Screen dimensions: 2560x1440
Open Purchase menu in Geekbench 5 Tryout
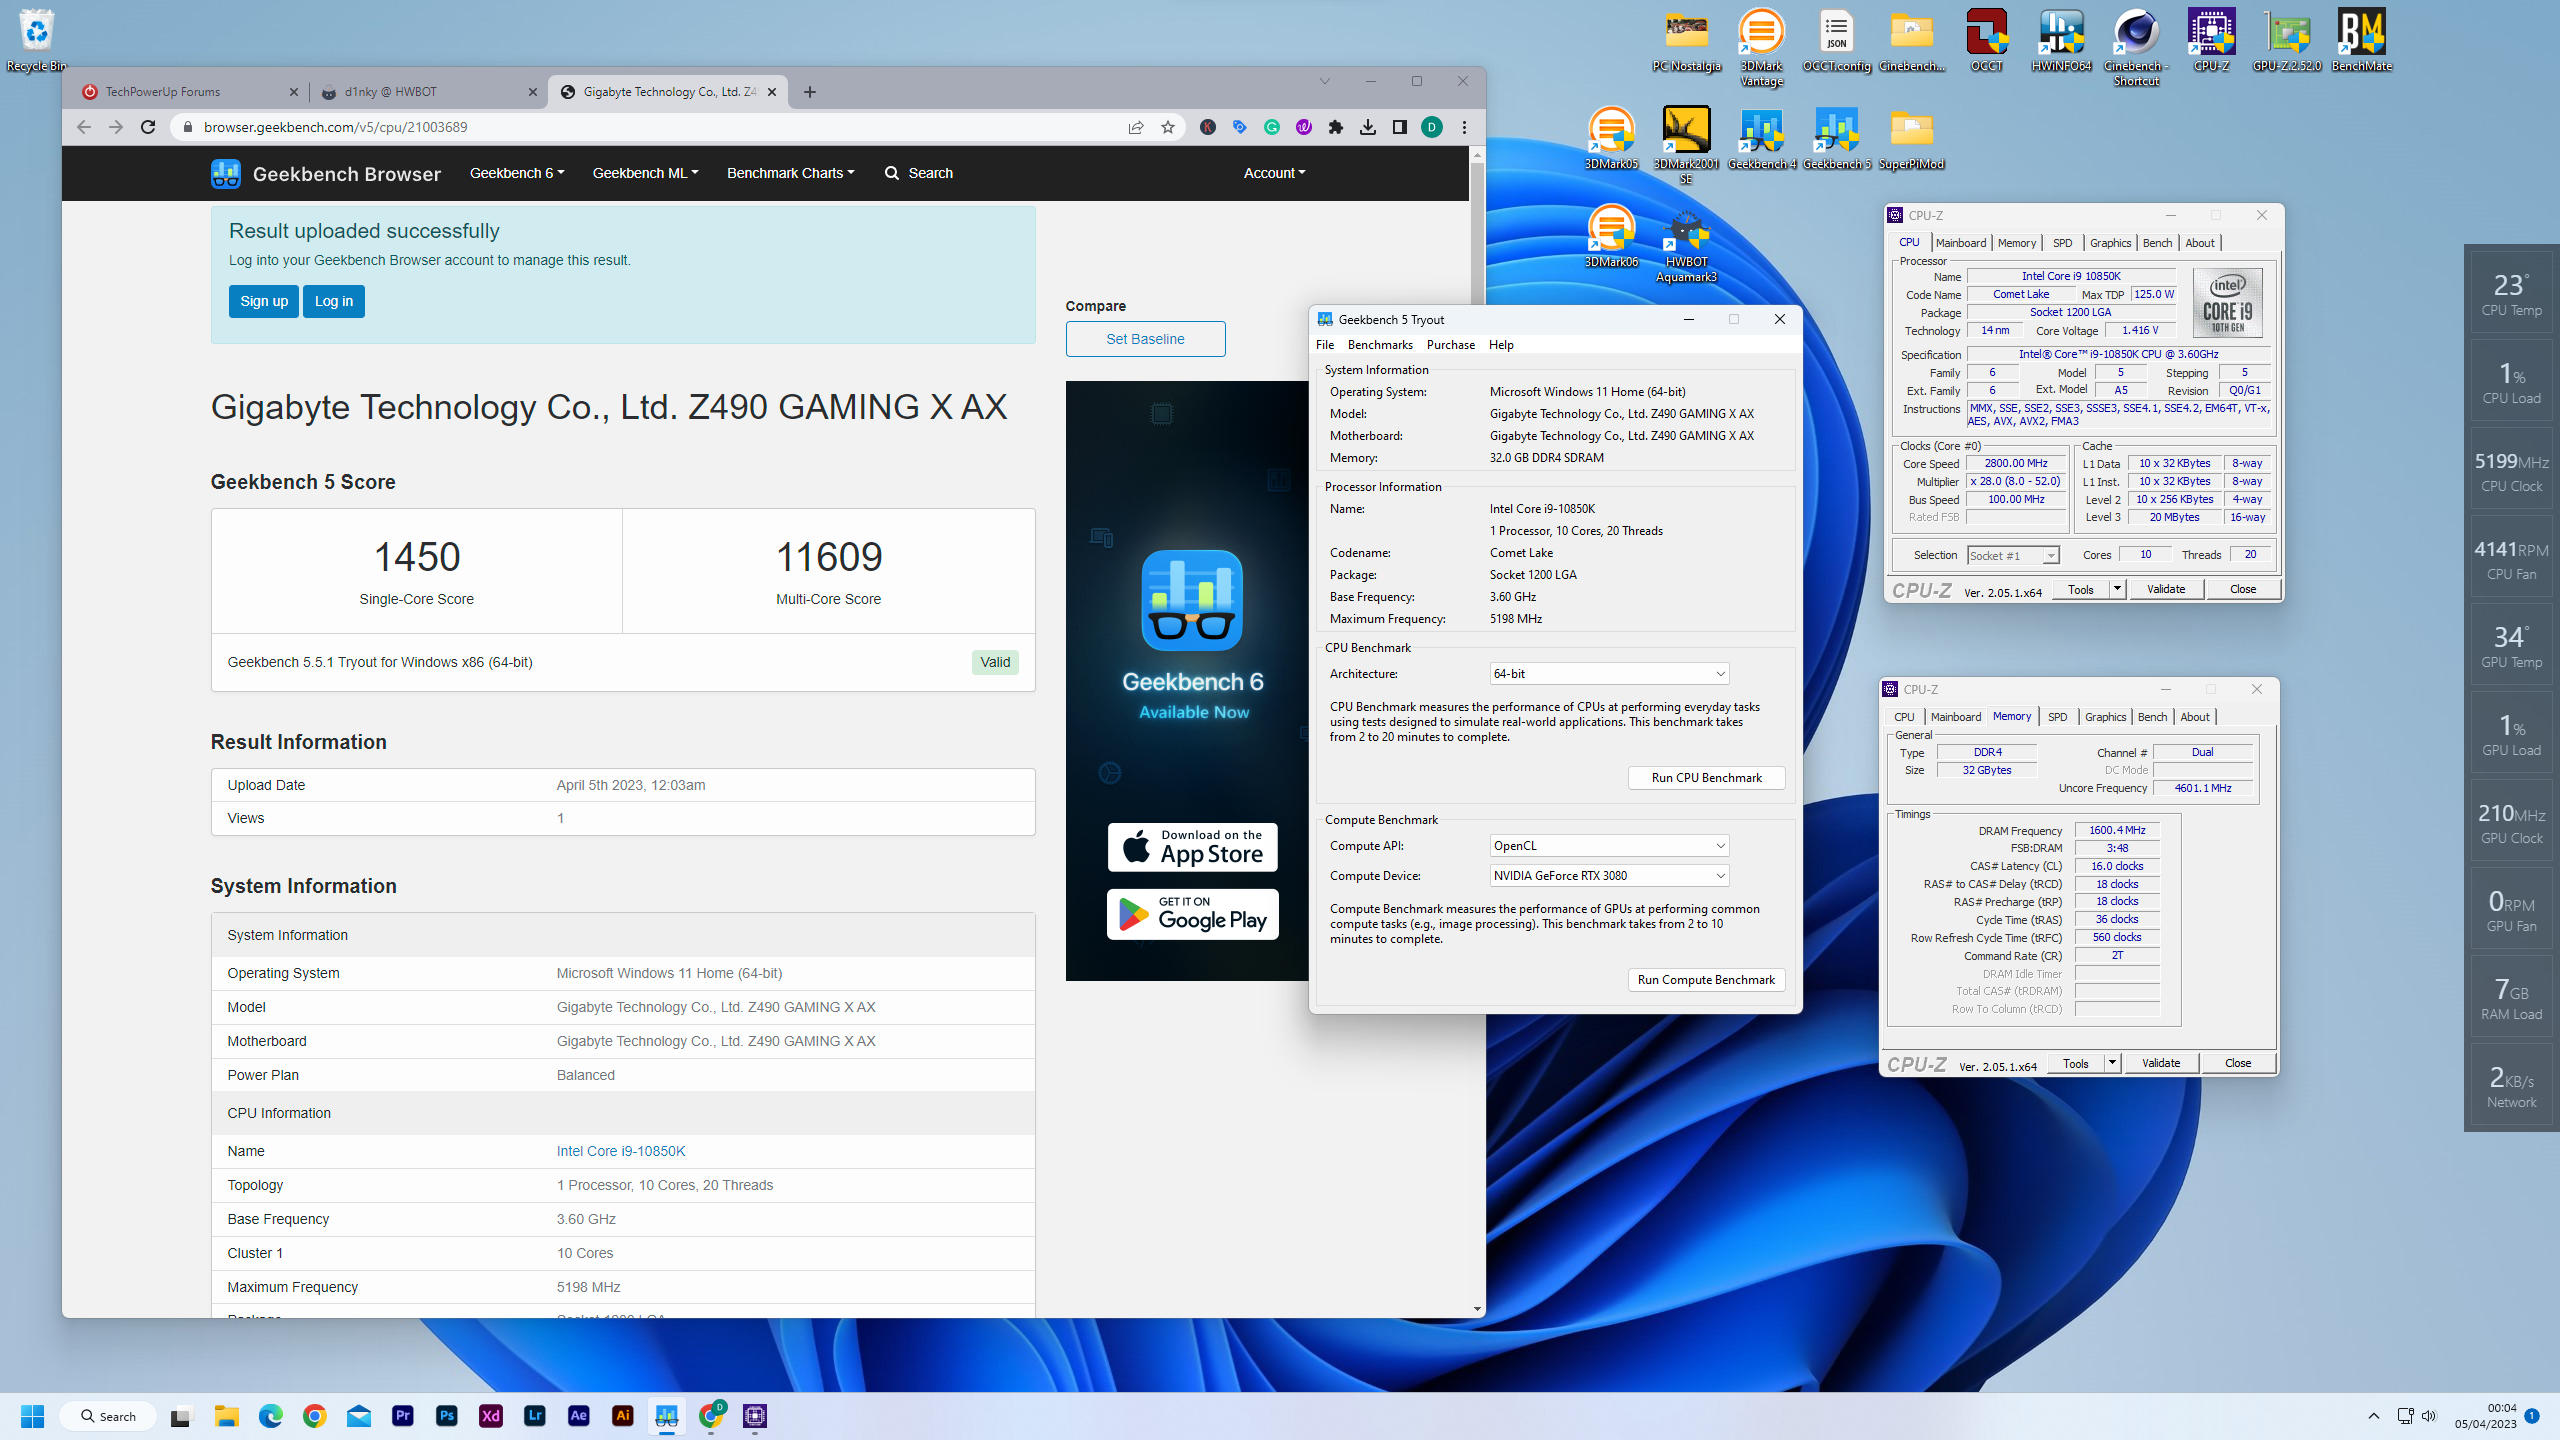coord(1450,345)
